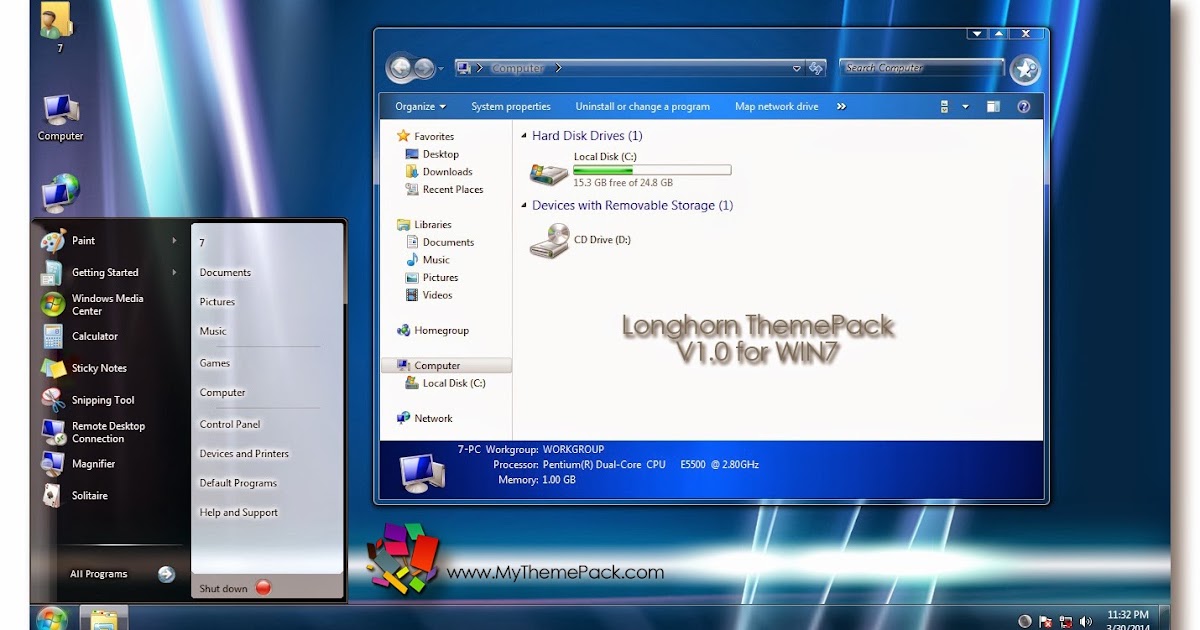The width and height of the screenshot is (1200, 630).
Task: Open the view options dropdown arrow
Action: (965, 106)
